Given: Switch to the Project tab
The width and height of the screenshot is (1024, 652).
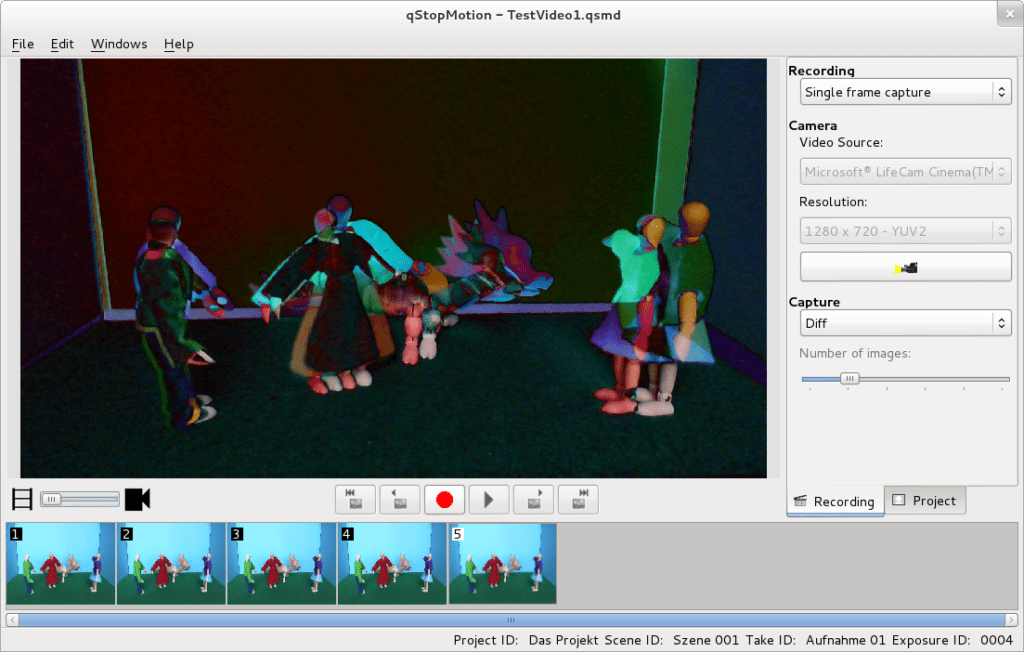Looking at the screenshot, I should [925, 500].
